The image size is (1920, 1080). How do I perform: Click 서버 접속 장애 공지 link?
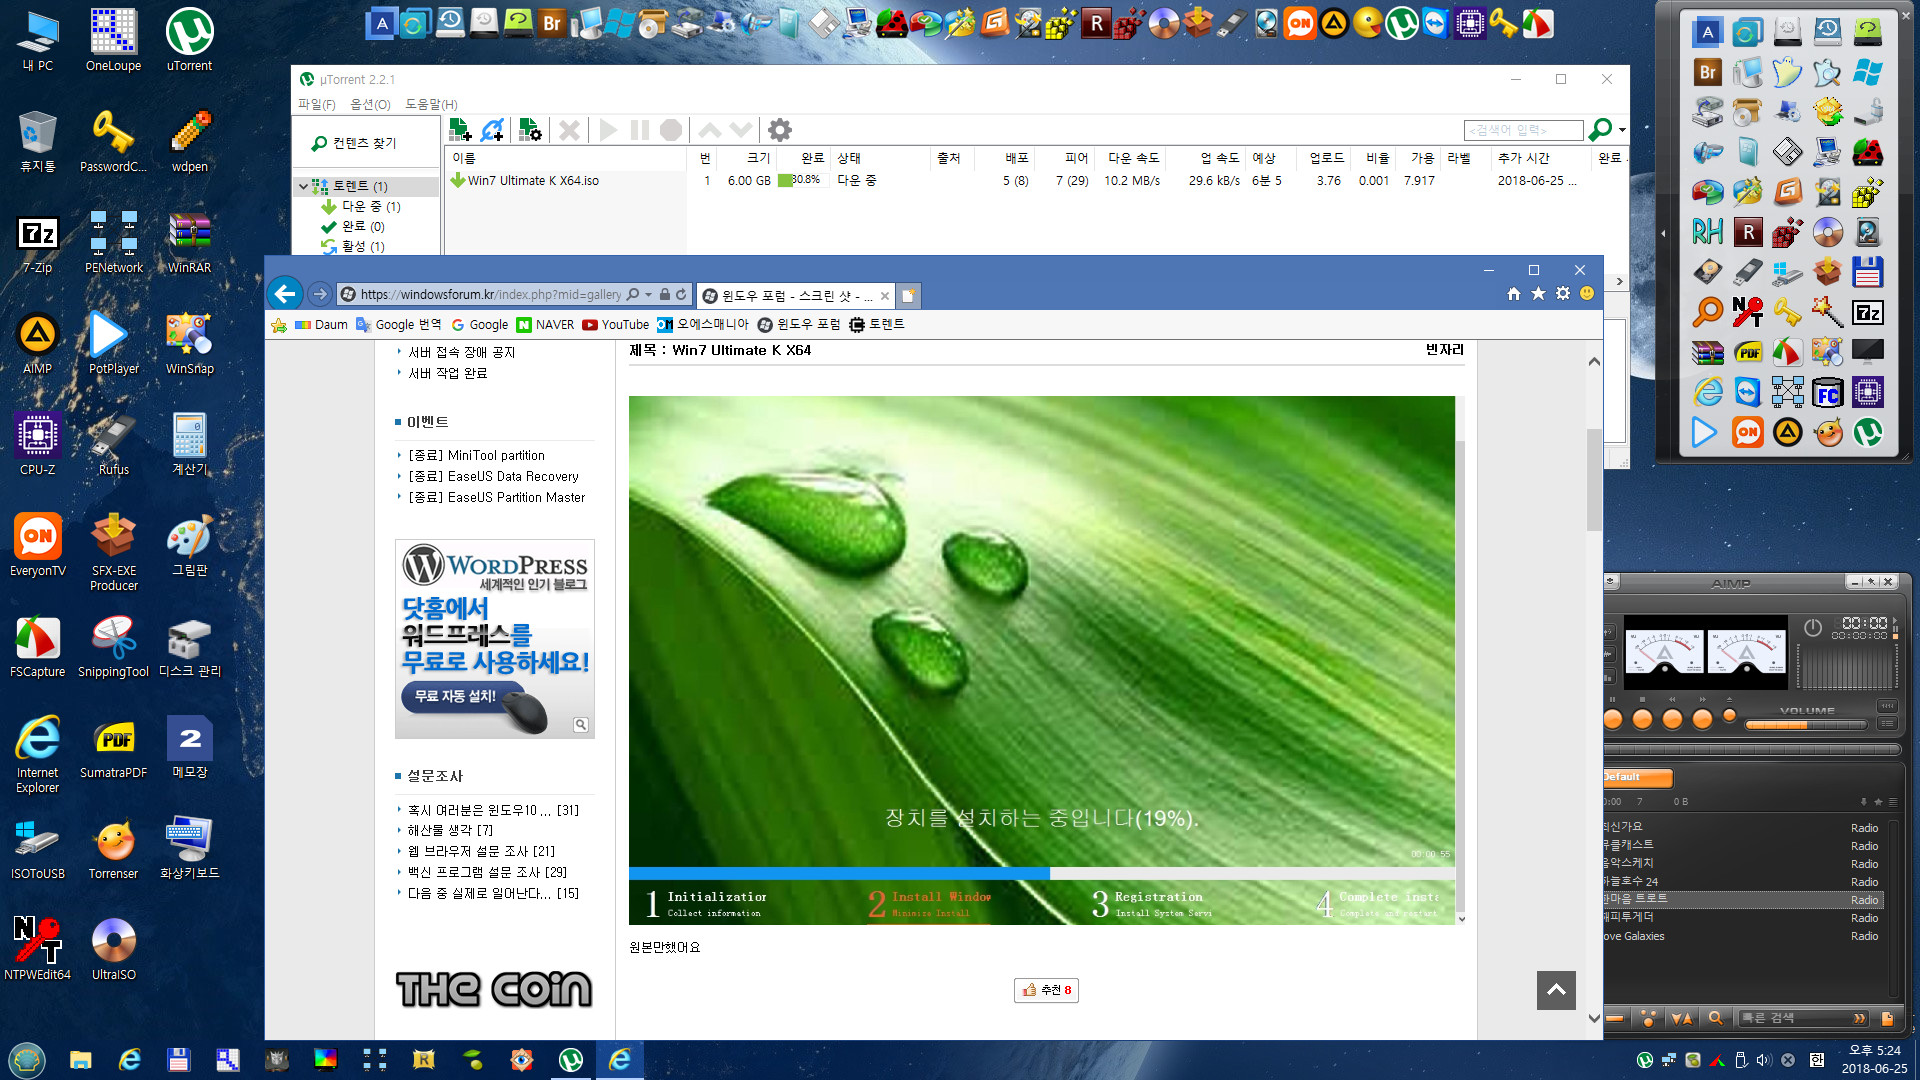(x=461, y=352)
